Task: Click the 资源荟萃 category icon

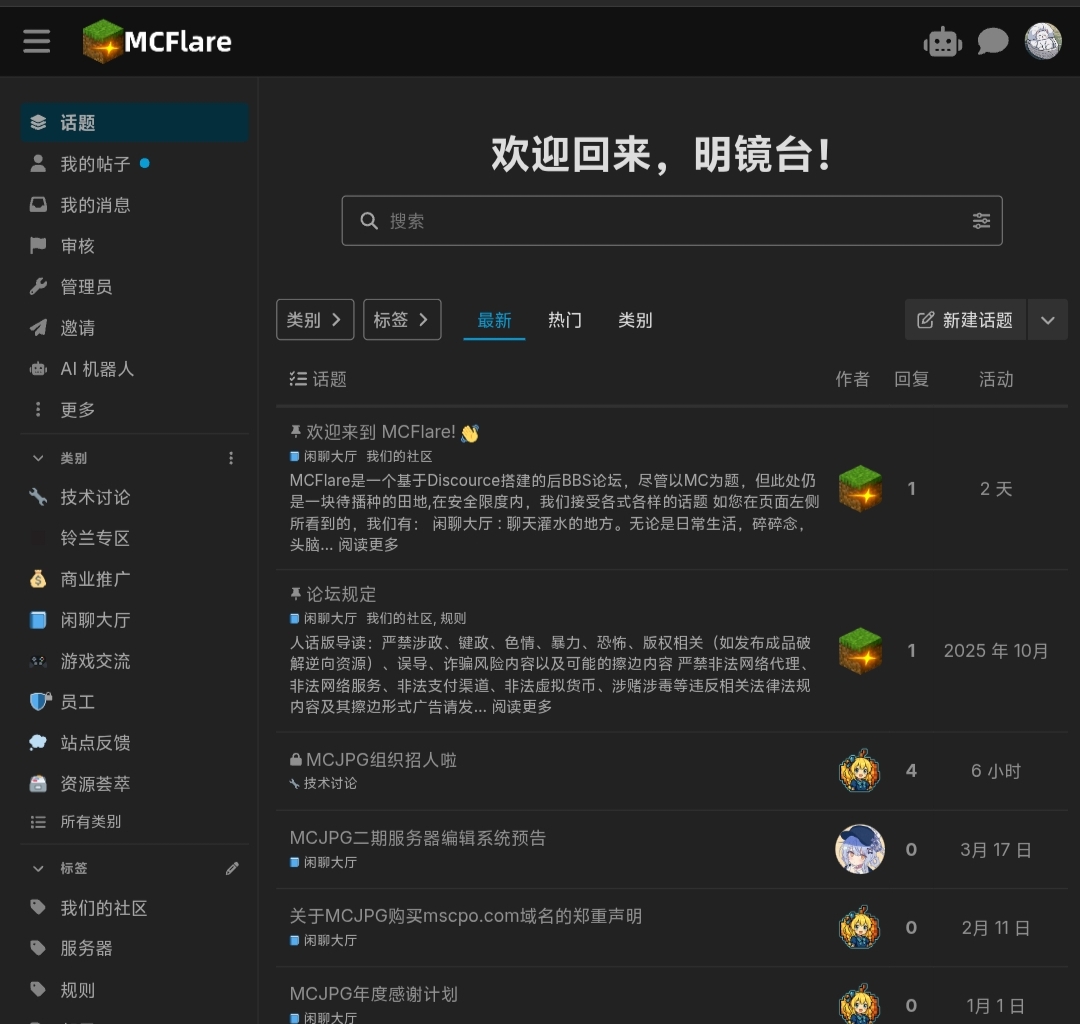Action: 38,784
